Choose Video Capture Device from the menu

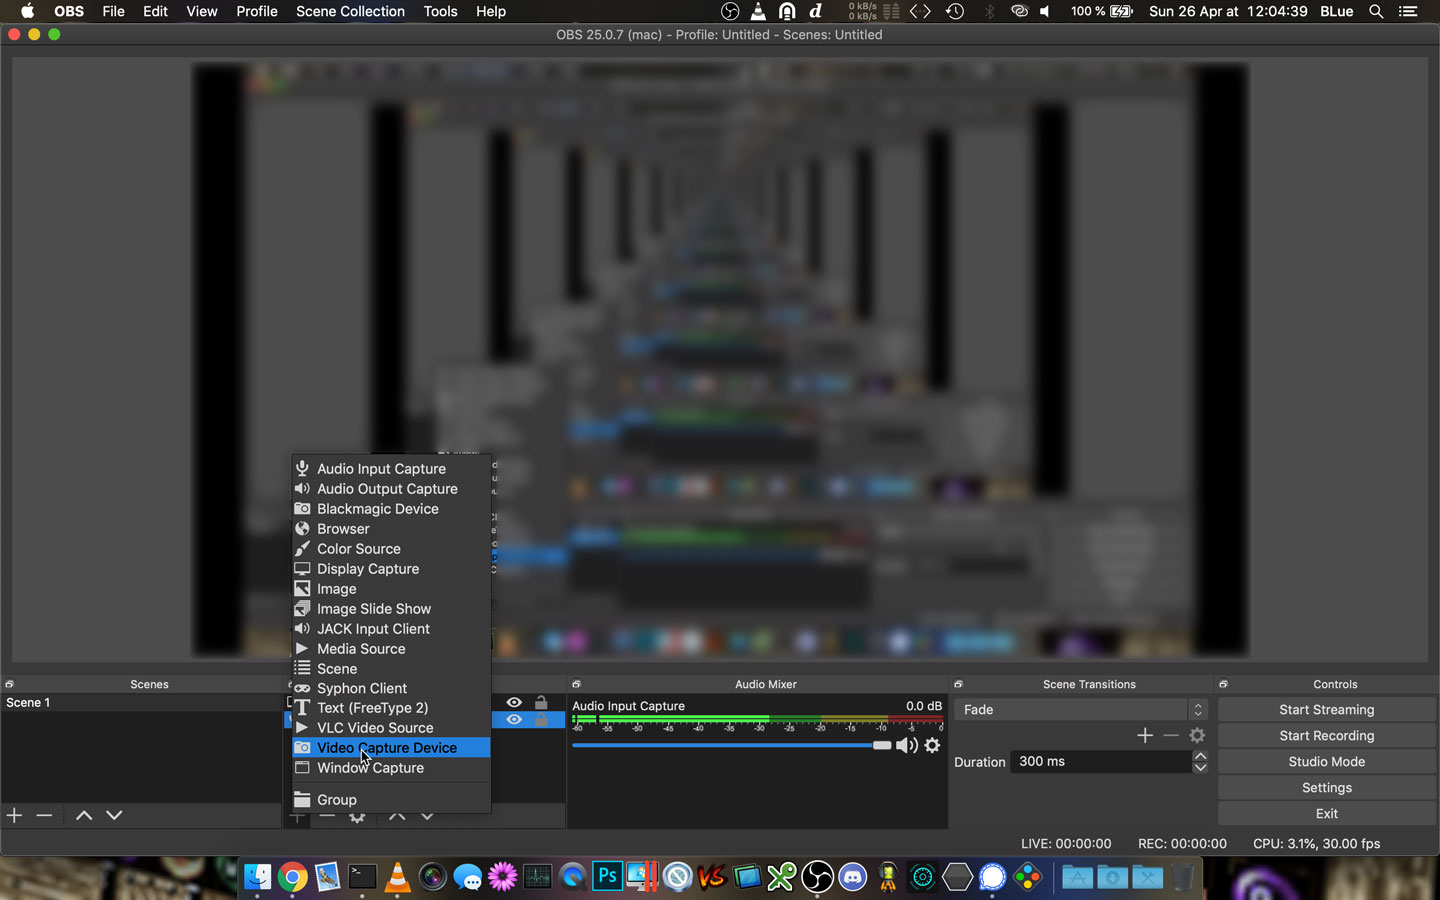coord(391,748)
